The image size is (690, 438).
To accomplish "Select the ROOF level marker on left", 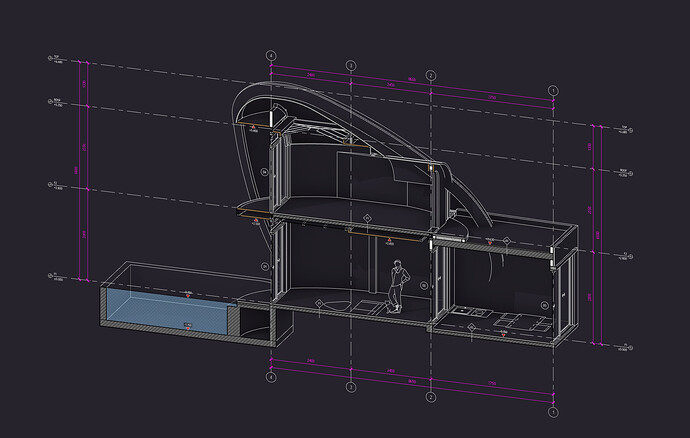I will point(53,101).
